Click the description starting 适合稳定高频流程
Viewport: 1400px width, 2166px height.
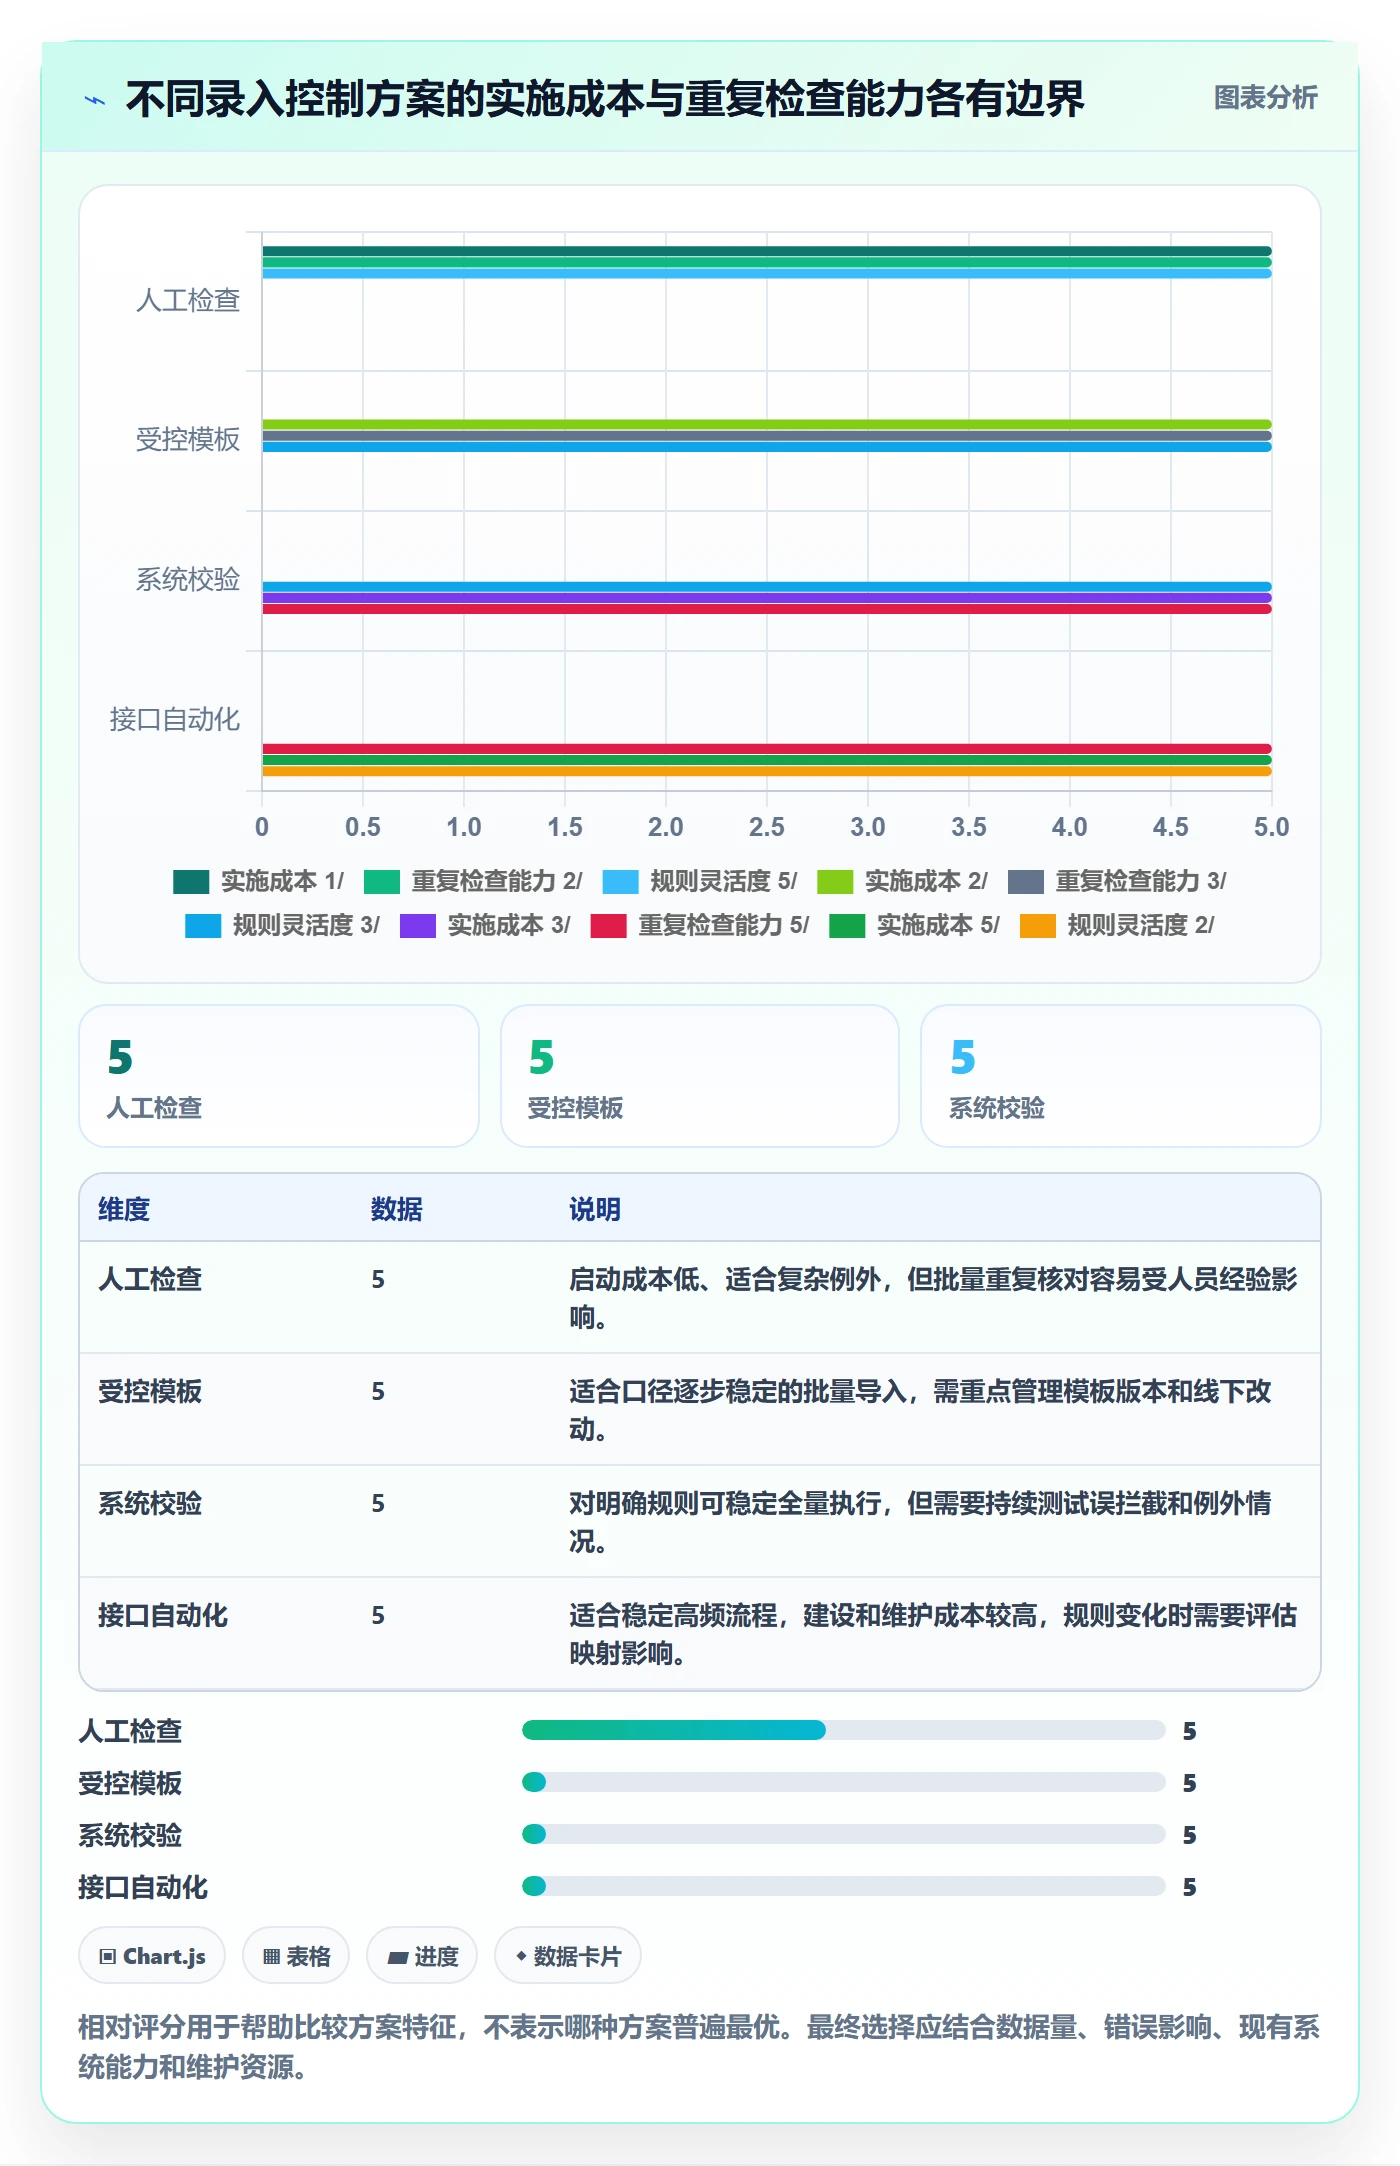coord(934,1634)
